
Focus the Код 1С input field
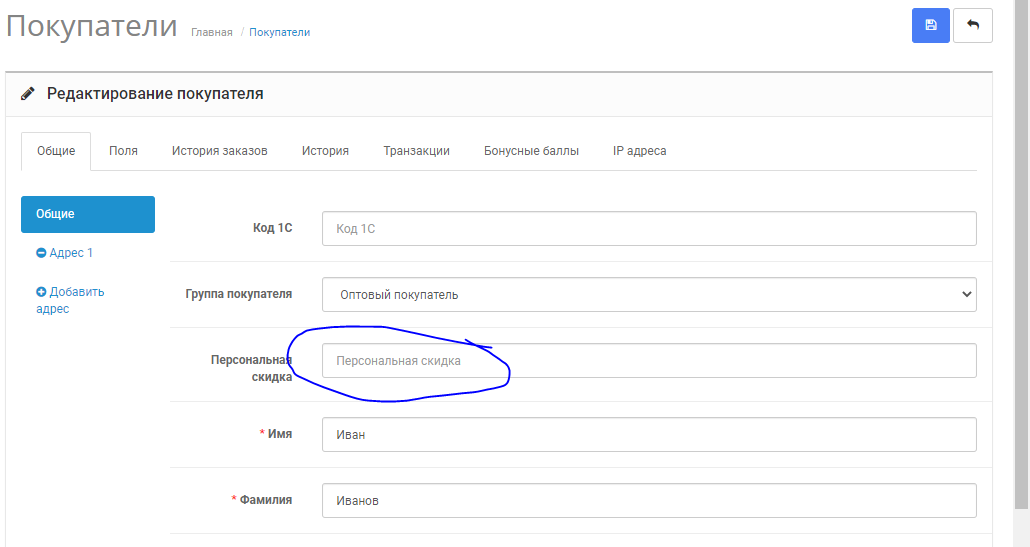(649, 229)
